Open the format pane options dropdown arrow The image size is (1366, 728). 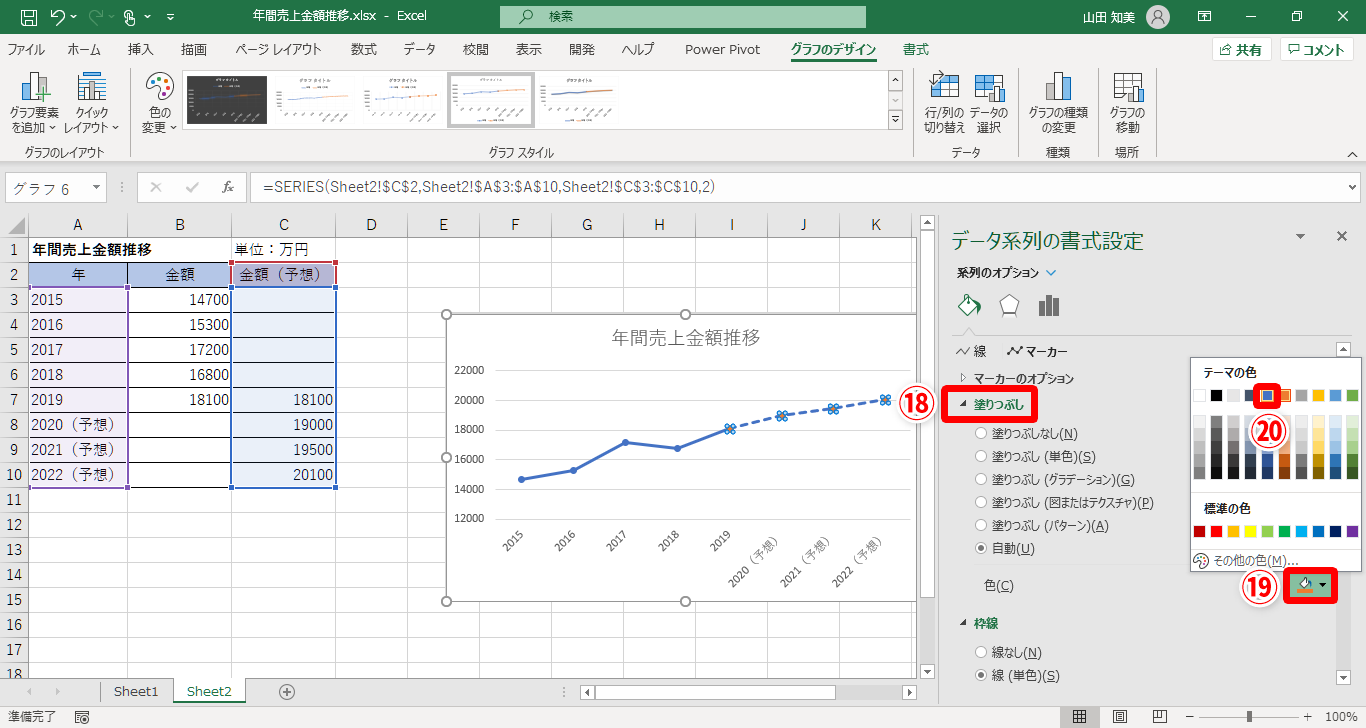(x=1301, y=236)
